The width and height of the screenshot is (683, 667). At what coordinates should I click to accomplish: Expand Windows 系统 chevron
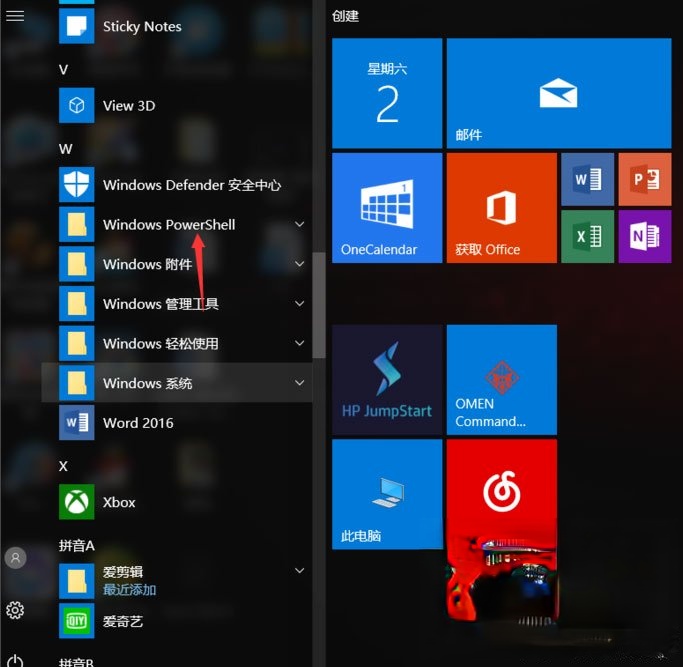pos(300,383)
